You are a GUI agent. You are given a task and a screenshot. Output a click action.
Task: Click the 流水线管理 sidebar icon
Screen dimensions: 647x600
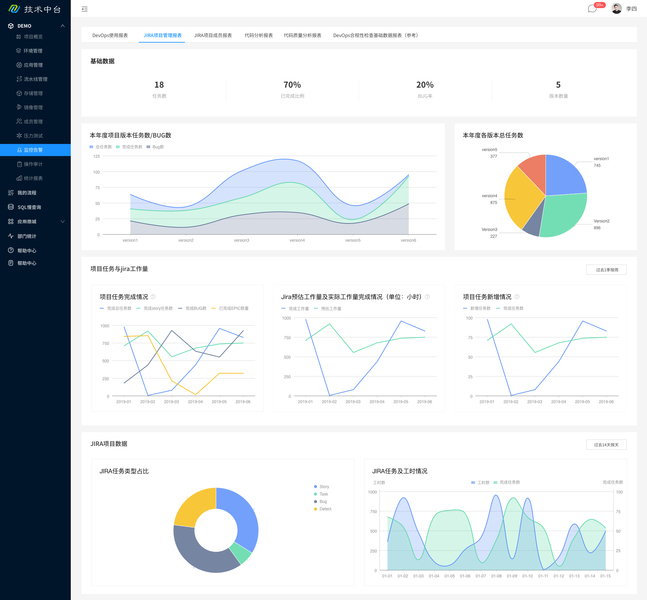(19, 79)
